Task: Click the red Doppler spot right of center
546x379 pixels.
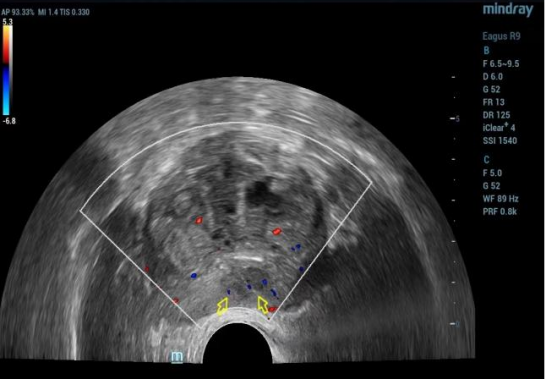Action: pyautogui.click(x=277, y=231)
